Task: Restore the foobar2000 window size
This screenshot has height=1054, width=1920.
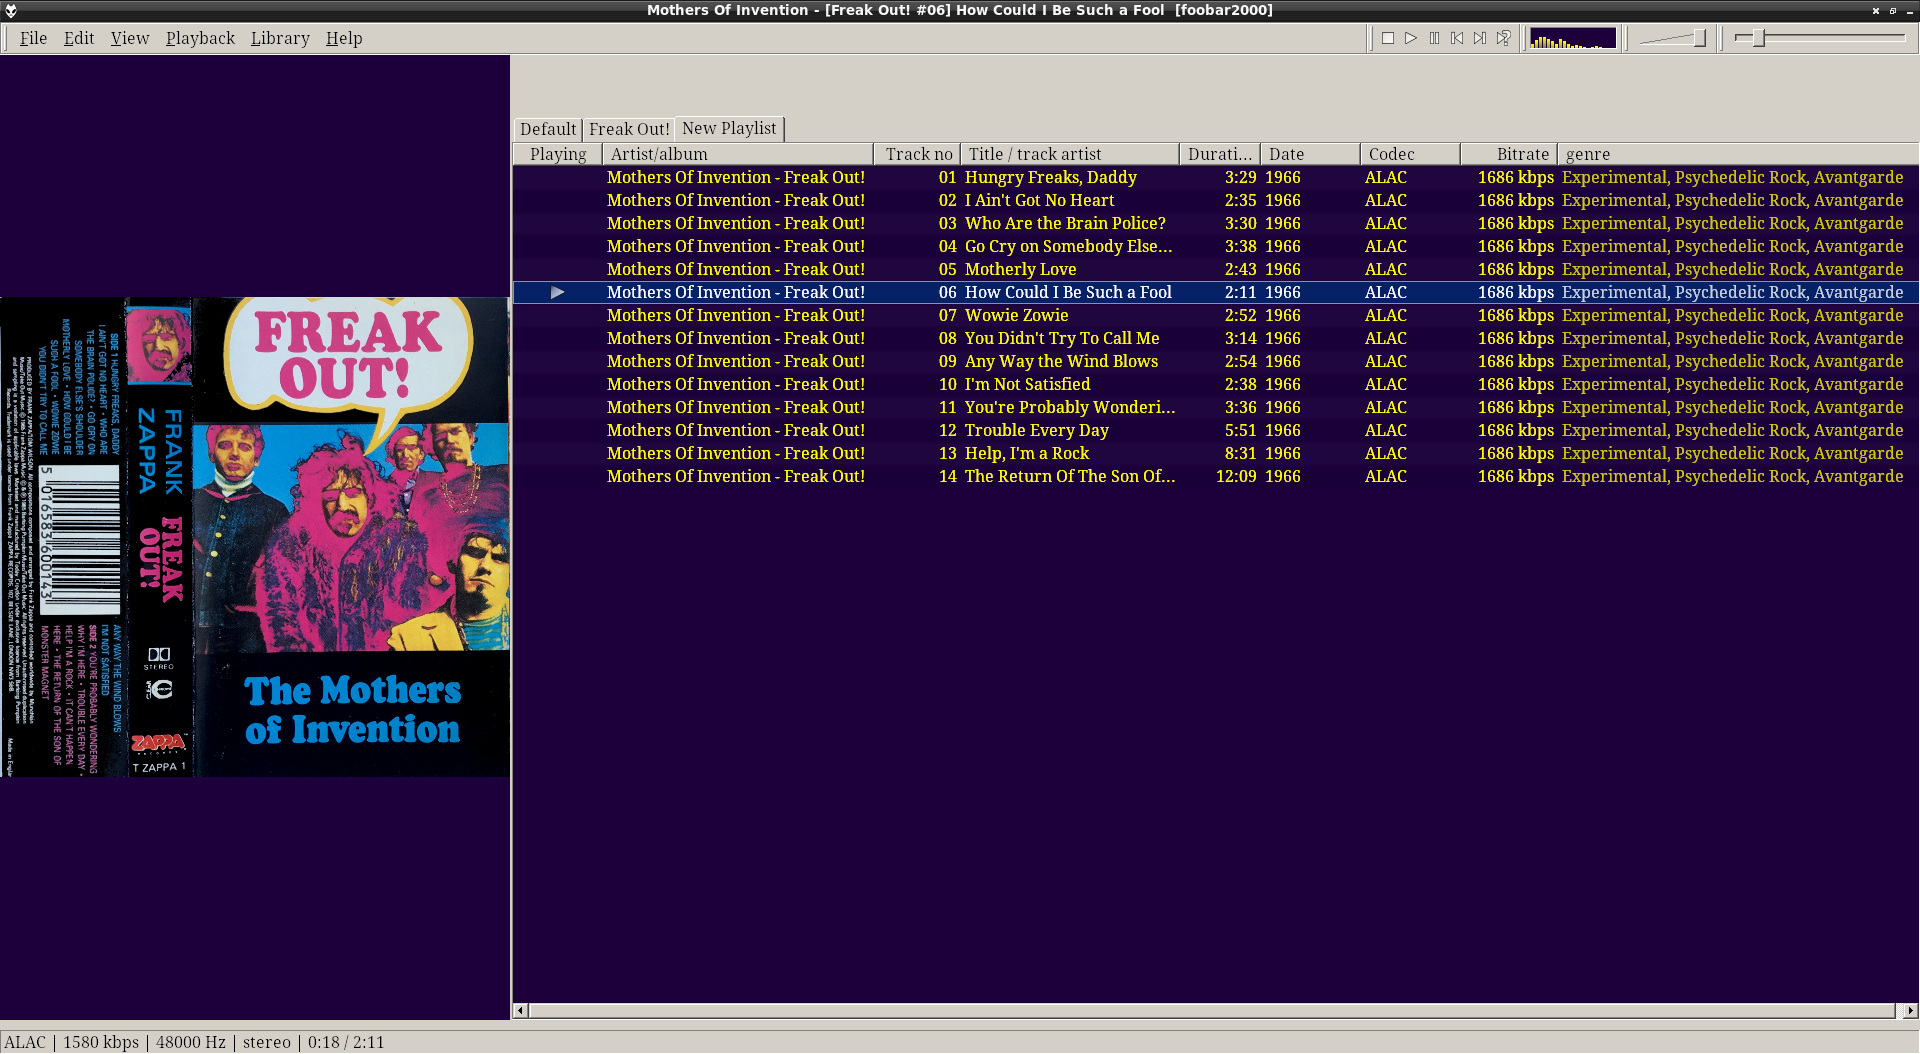Action: (x=1892, y=11)
